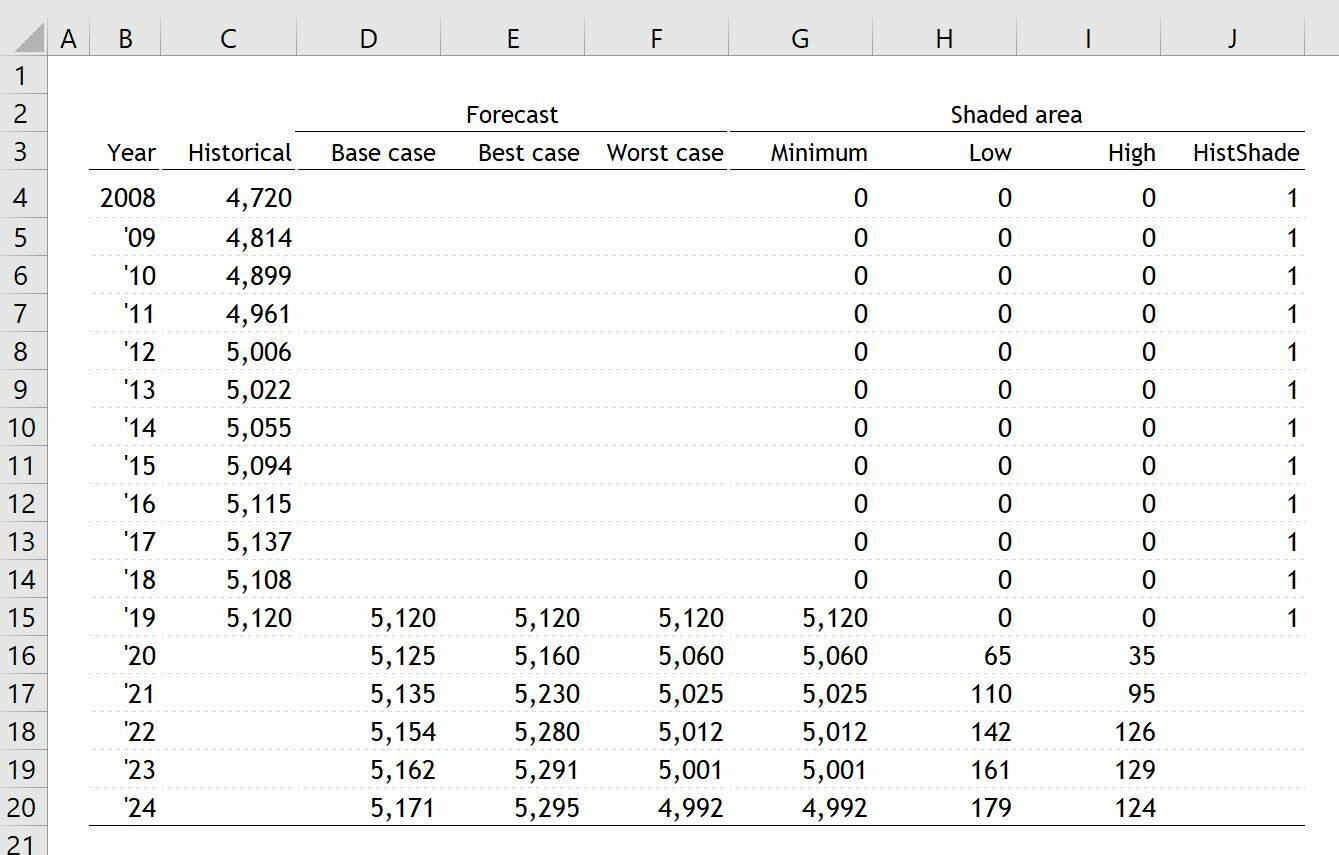Select the 2008 year cell
Screen dimensions: 1339x855
pos(126,198)
